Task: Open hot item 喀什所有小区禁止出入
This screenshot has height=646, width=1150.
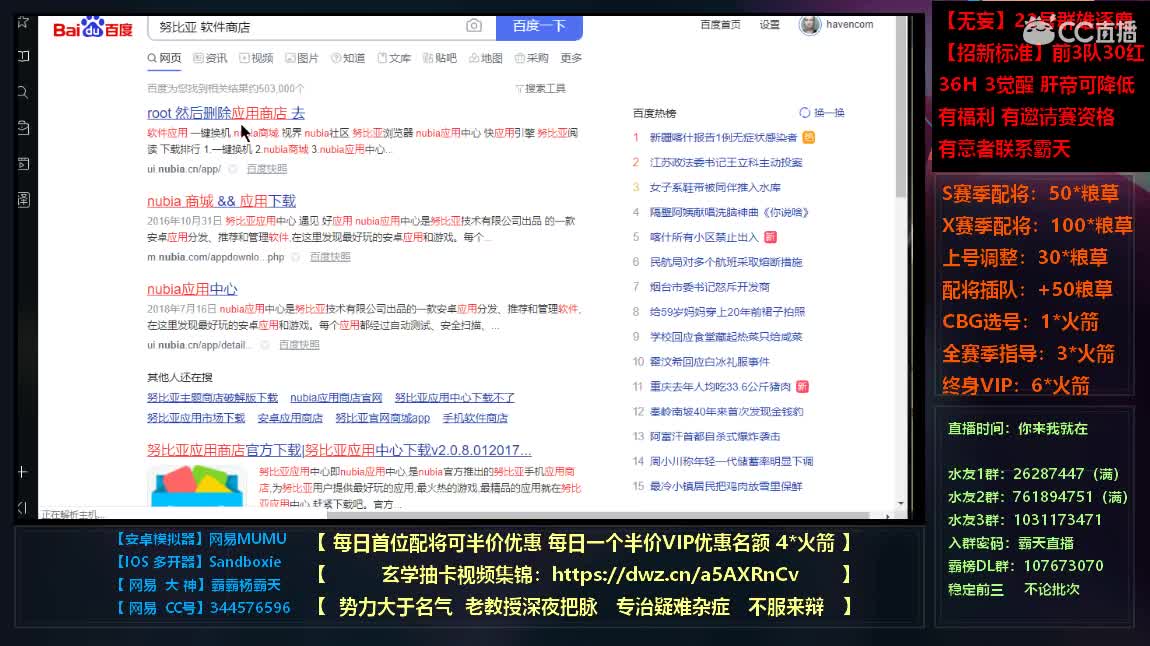Action: 704,237
